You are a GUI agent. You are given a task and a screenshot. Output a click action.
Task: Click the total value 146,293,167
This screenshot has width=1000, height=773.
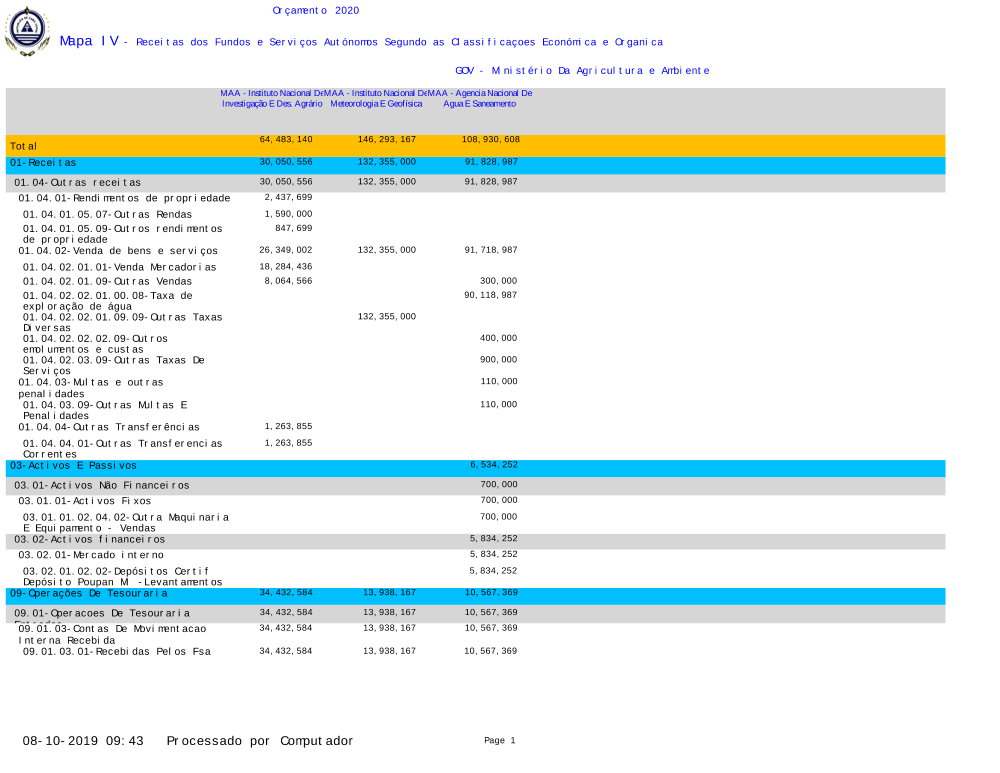(387, 139)
